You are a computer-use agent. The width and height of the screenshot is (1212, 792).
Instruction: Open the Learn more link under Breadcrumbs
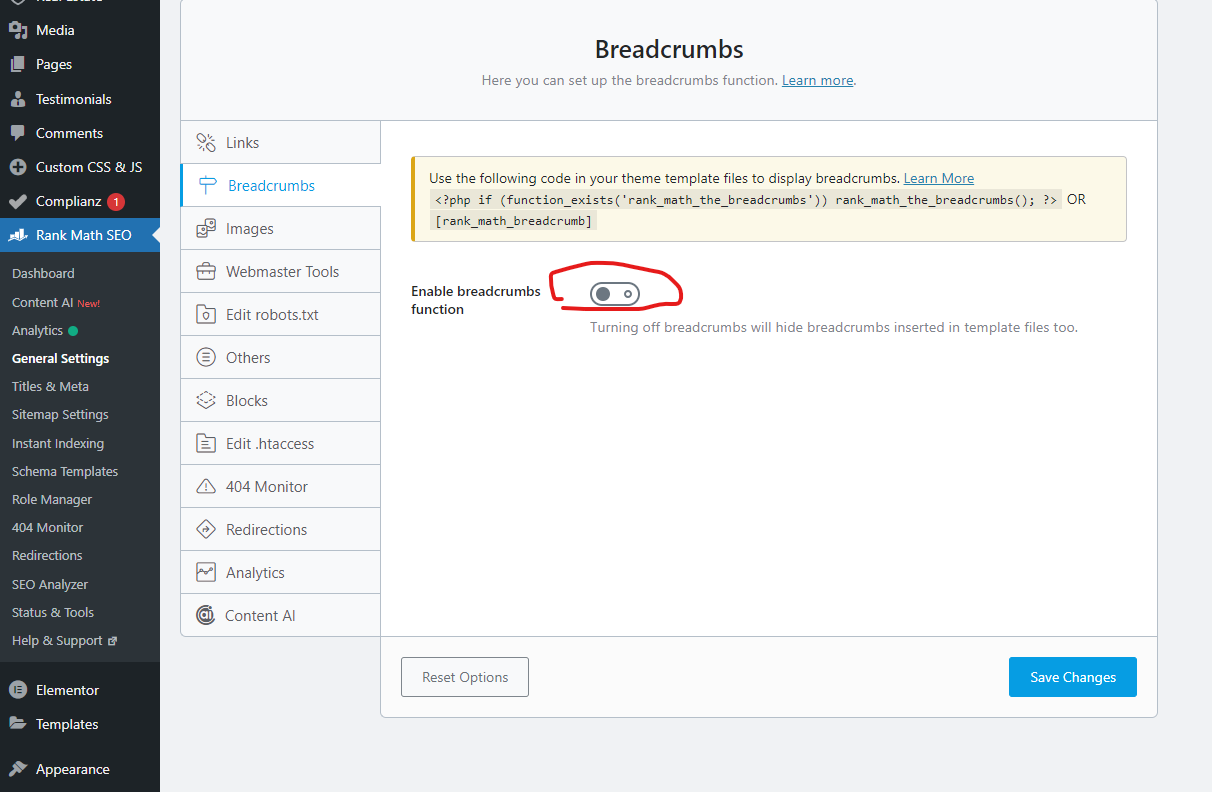(x=817, y=80)
